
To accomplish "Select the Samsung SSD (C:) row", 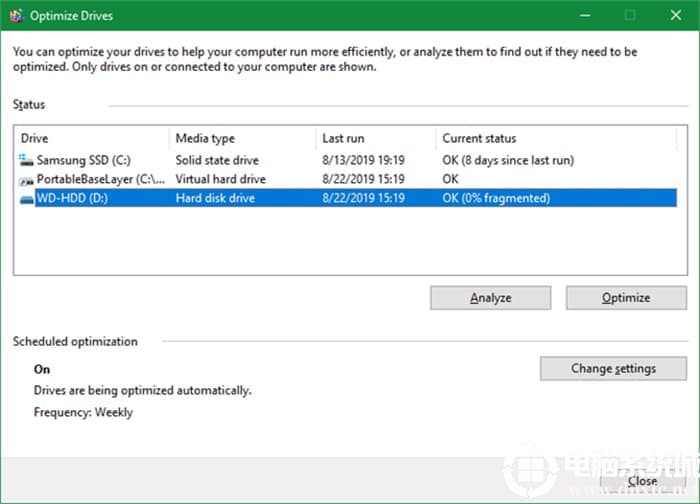I will [346, 160].
